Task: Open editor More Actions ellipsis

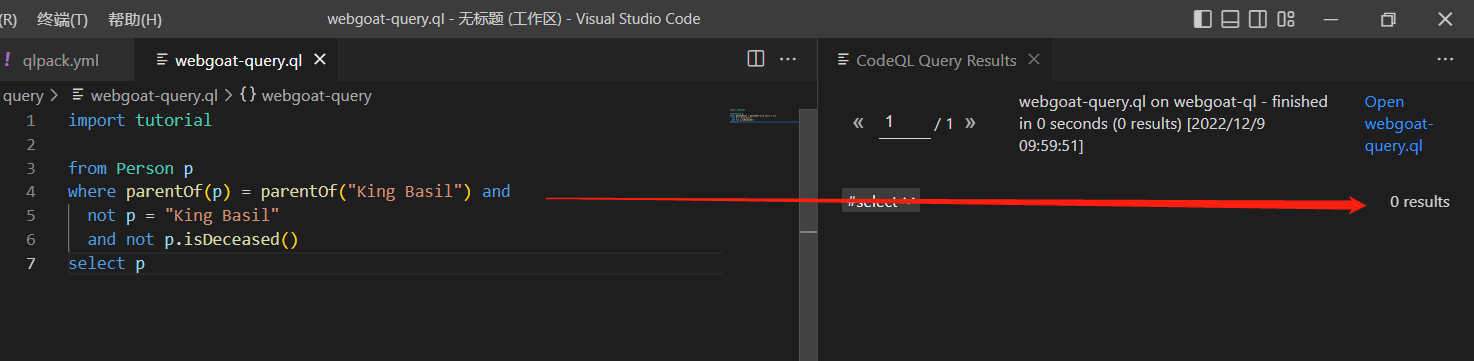Action: pos(788,59)
